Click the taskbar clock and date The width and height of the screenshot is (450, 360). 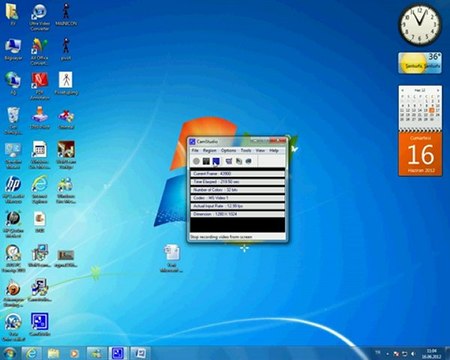point(432,354)
